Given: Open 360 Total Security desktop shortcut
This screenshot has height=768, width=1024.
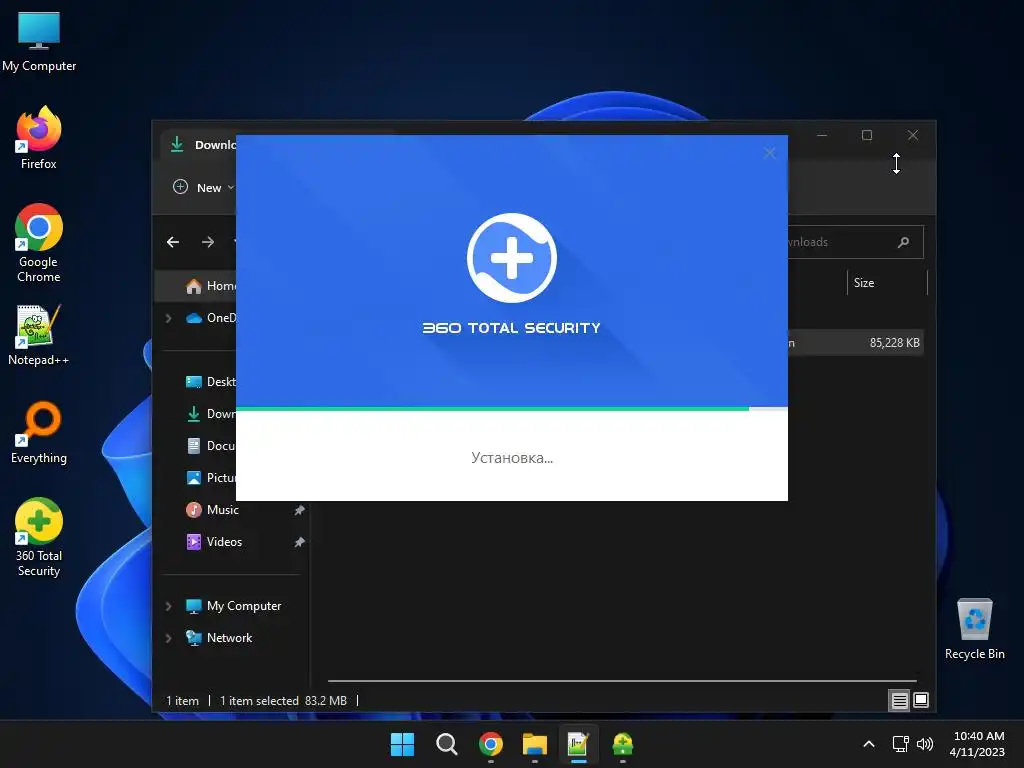Looking at the screenshot, I should tap(39, 537).
